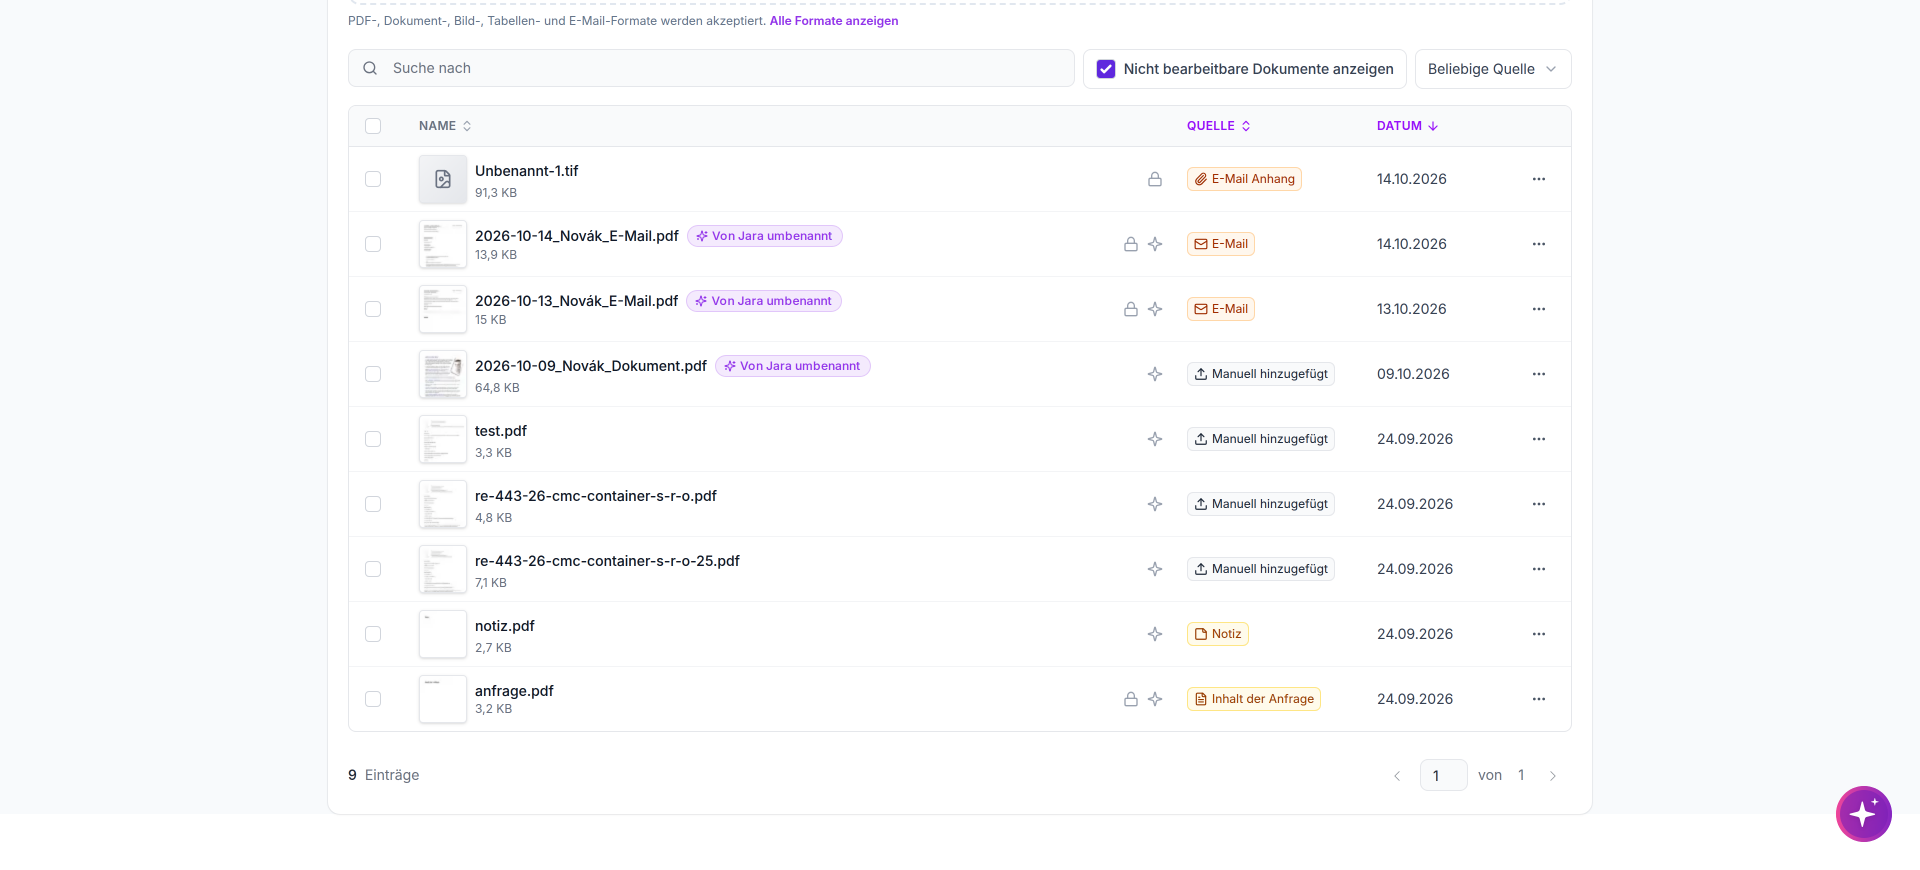Viewport: 1920px width, 870px height.
Task: Click Von Jara umbenannt badge on 2026-10-14 file
Action: point(765,236)
